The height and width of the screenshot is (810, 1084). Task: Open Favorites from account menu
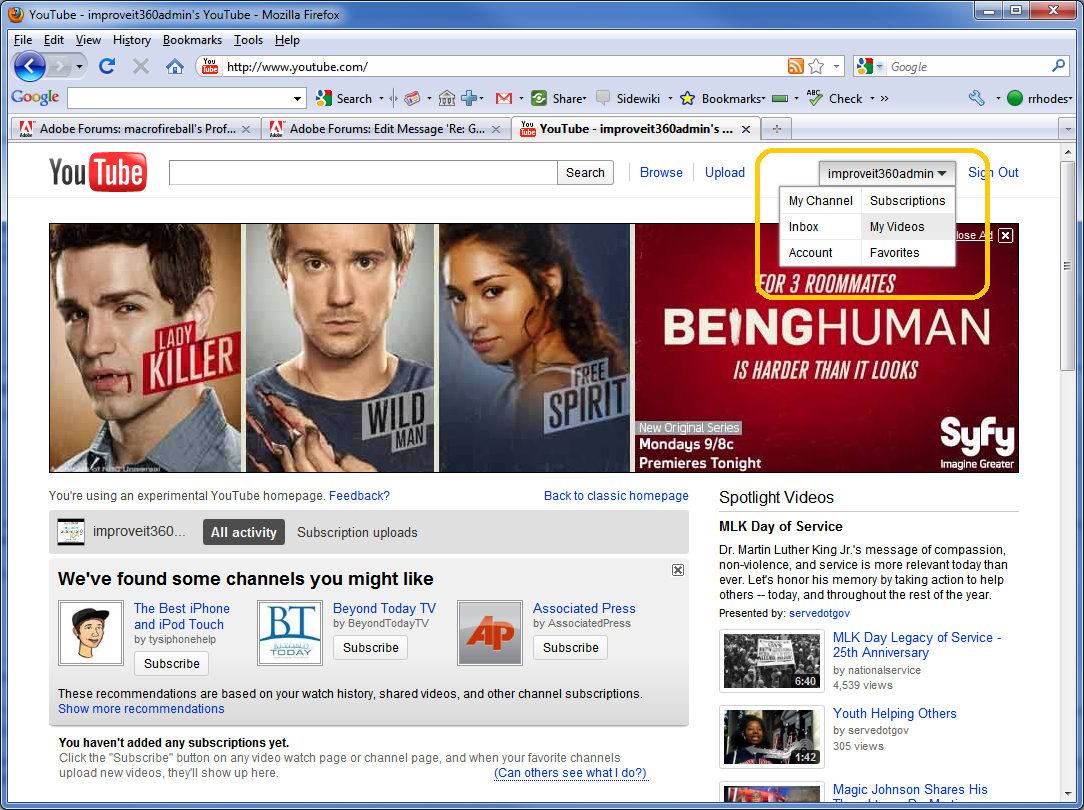pyautogui.click(x=908, y=253)
